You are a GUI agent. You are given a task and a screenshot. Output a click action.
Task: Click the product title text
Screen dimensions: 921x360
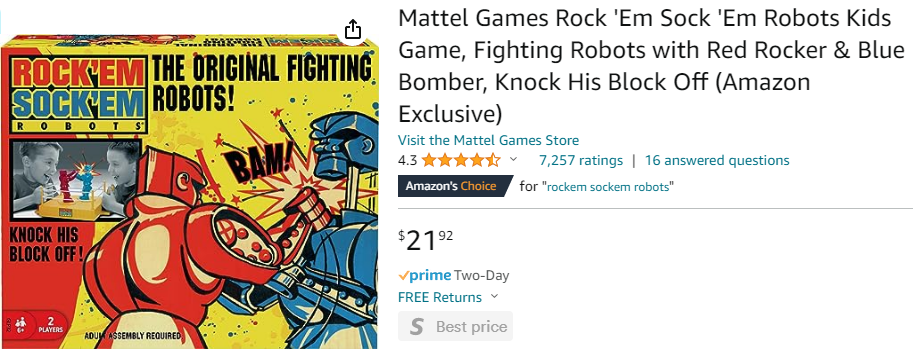651,66
